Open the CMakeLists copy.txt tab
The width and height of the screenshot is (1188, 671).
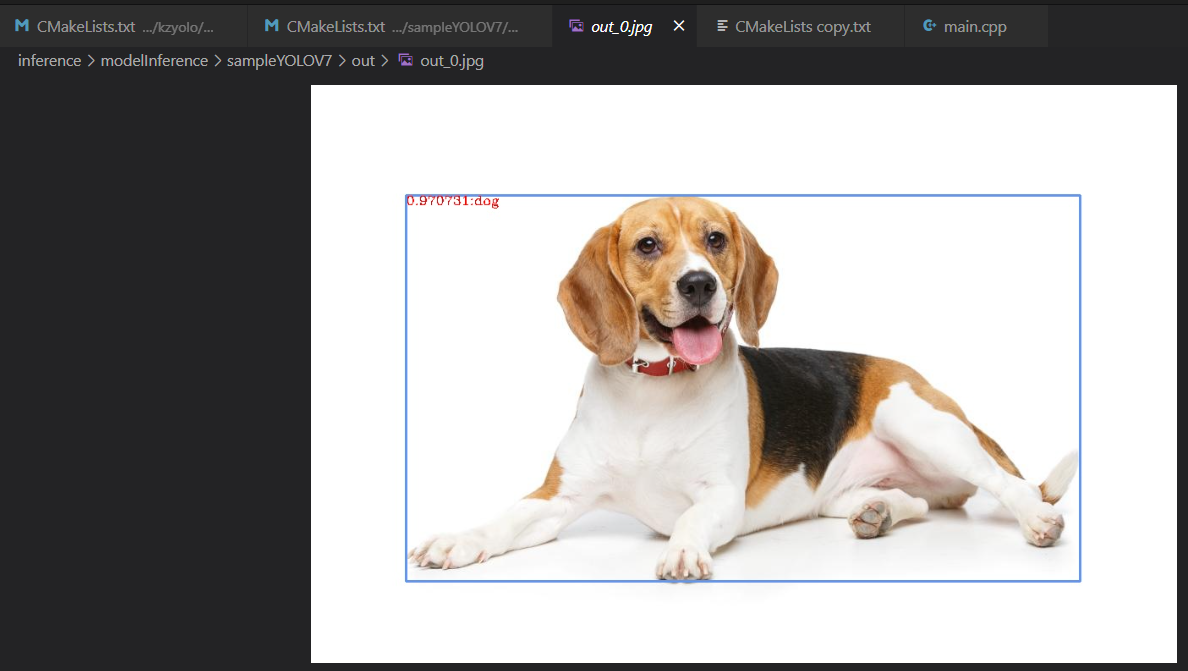802,27
